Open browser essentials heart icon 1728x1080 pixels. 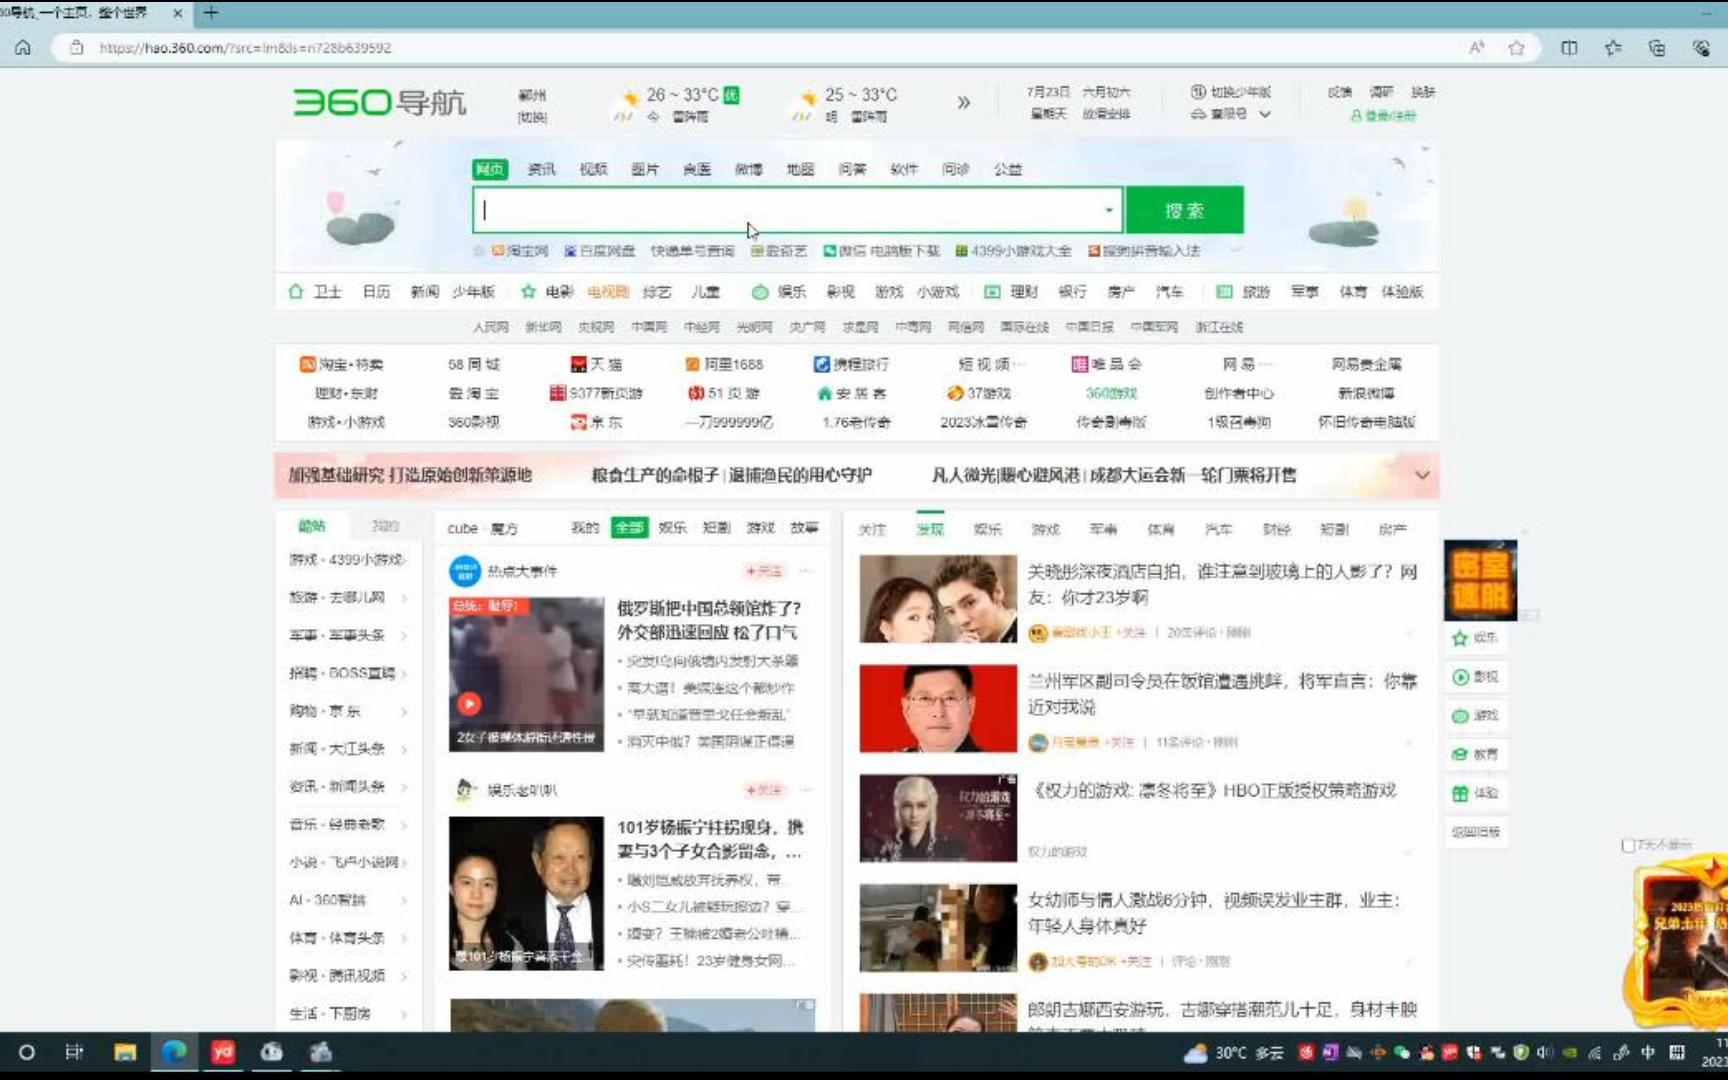coord(1700,47)
